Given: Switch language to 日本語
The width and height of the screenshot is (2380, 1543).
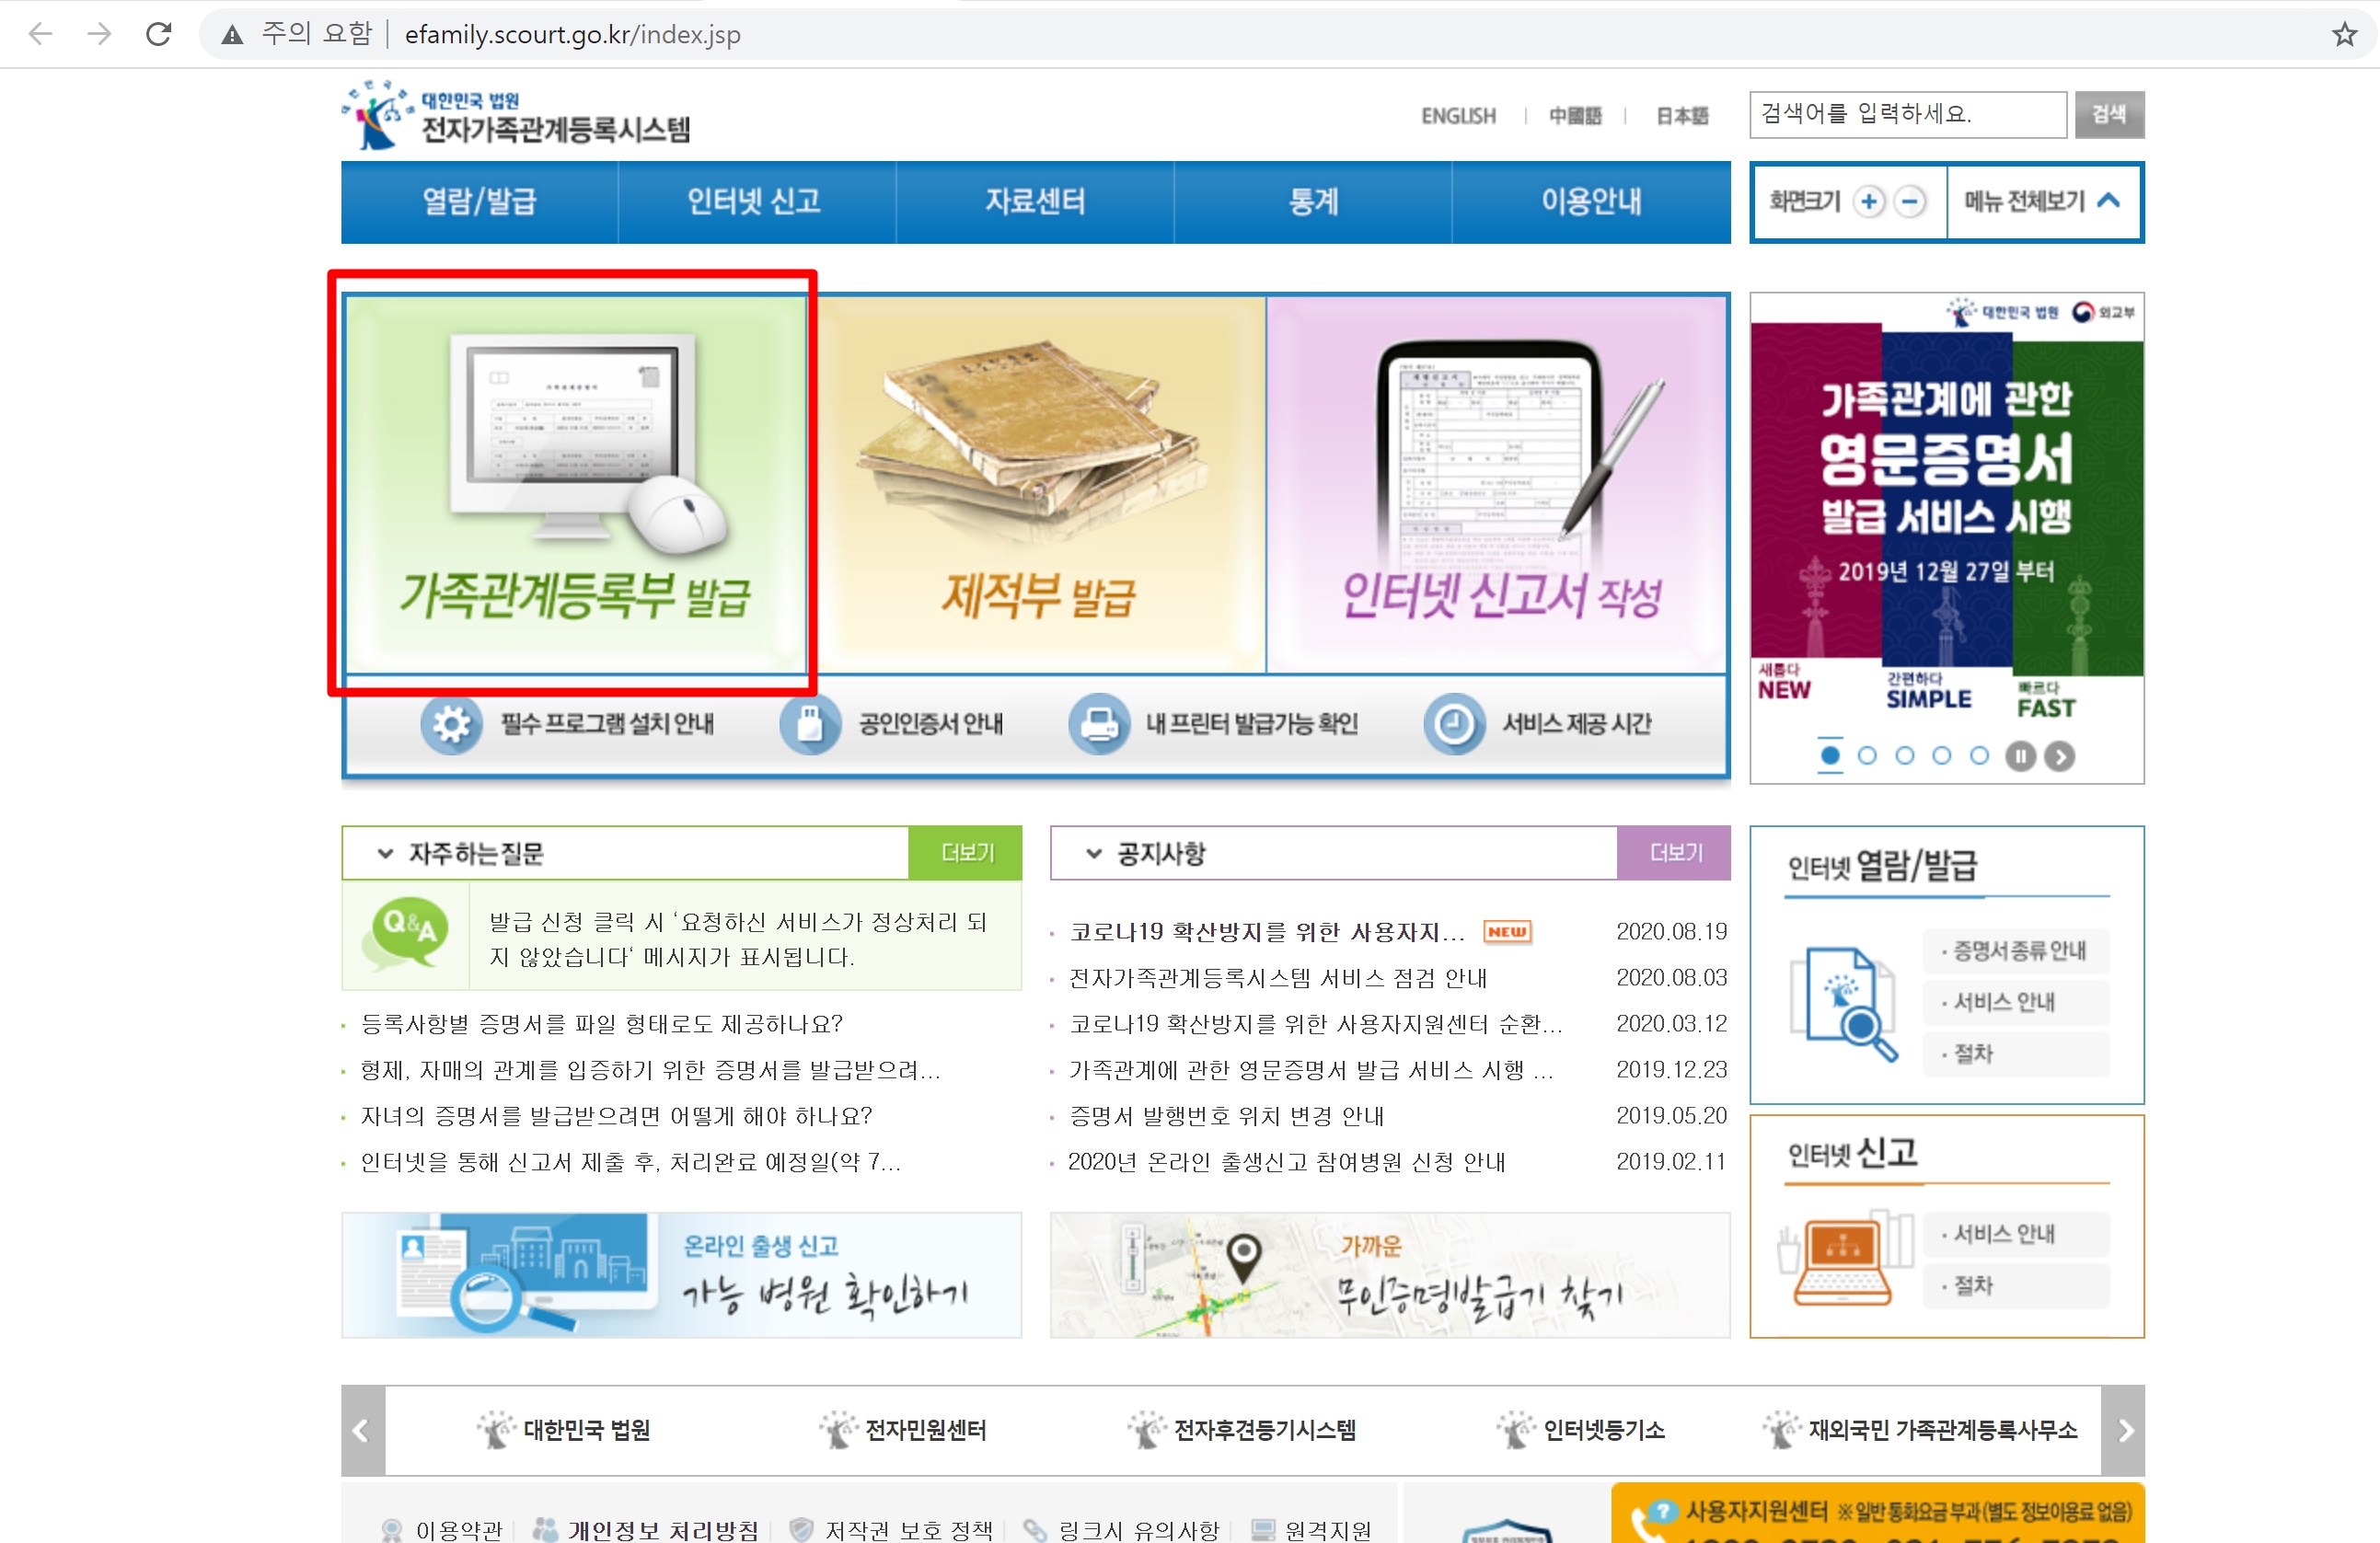Looking at the screenshot, I should tap(1682, 116).
